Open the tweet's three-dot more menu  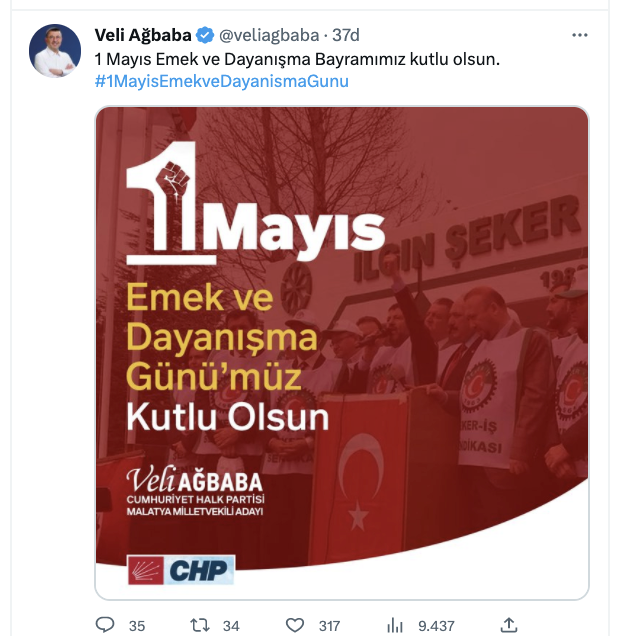pos(579,35)
